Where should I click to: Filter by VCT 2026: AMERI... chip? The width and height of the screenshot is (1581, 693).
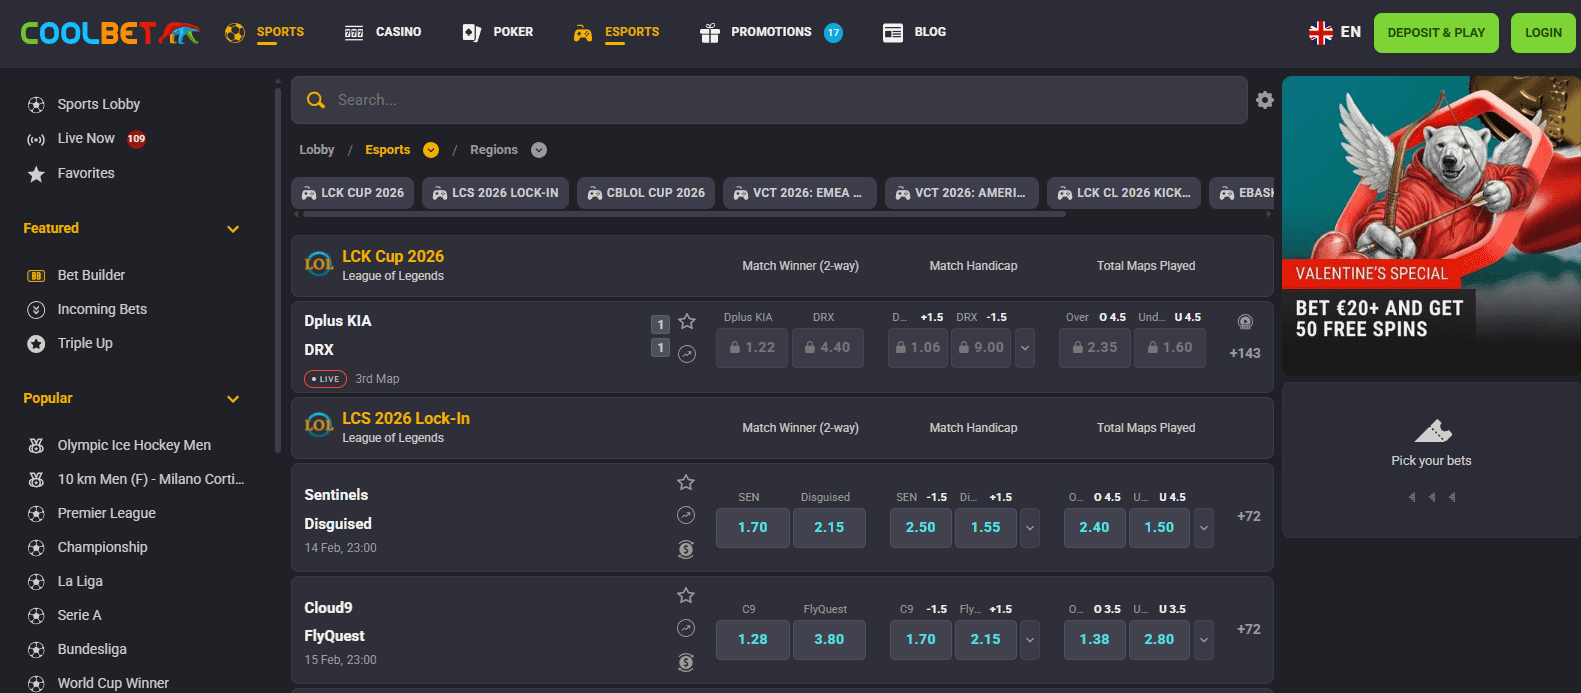(x=962, y=193)
